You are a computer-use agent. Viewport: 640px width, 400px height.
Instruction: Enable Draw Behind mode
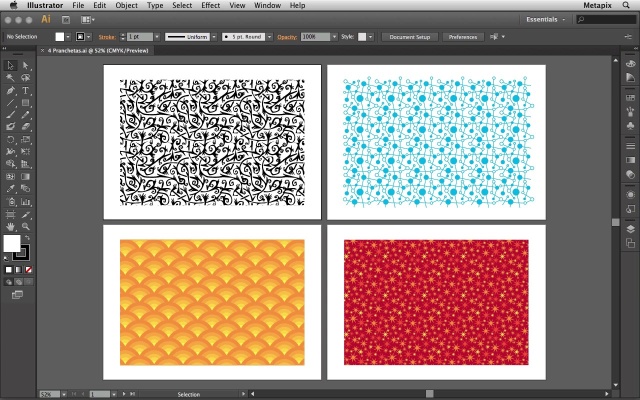coord(18,282)
